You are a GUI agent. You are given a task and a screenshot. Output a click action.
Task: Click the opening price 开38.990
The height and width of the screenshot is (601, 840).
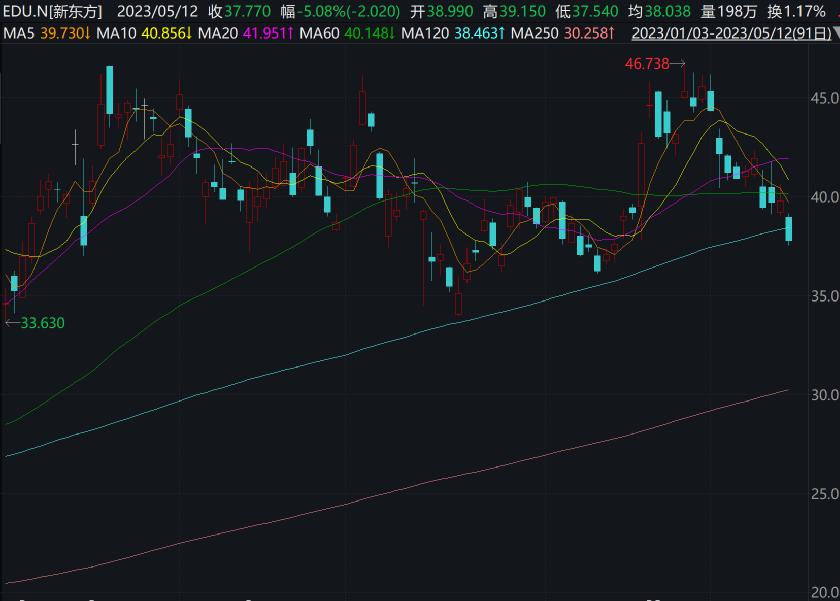tap(442, 11)
